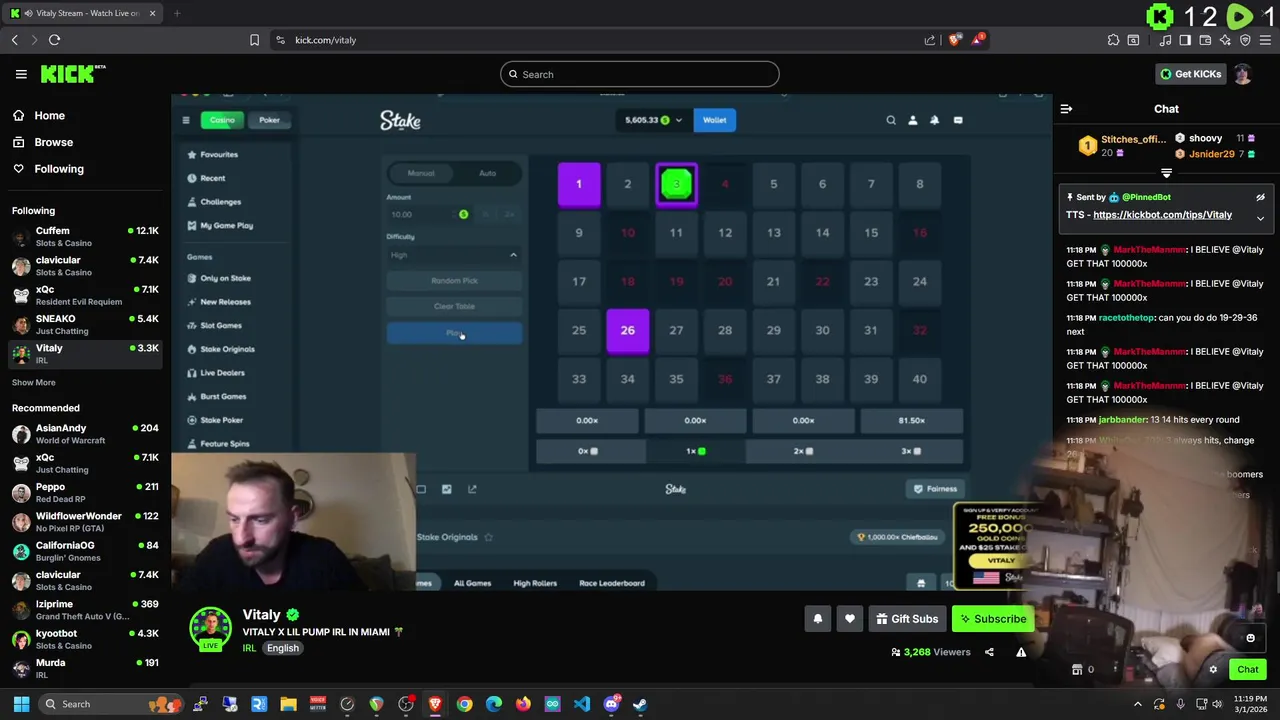The height and width of the screenshot is (720, 1280).
Task: Open the Stake balance currency dropdown
Action: 655,120
